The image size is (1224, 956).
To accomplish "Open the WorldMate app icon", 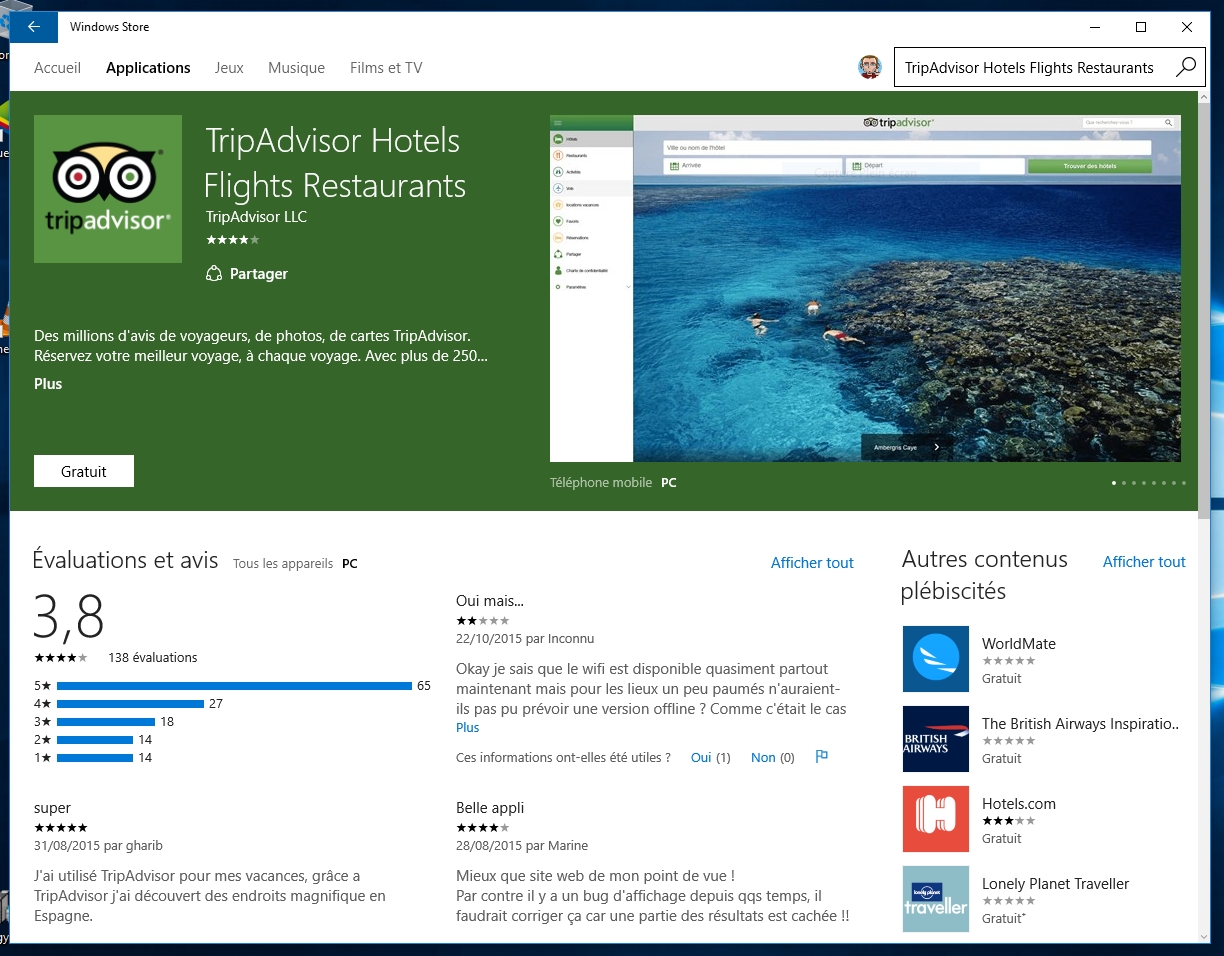I will point(936,659).
